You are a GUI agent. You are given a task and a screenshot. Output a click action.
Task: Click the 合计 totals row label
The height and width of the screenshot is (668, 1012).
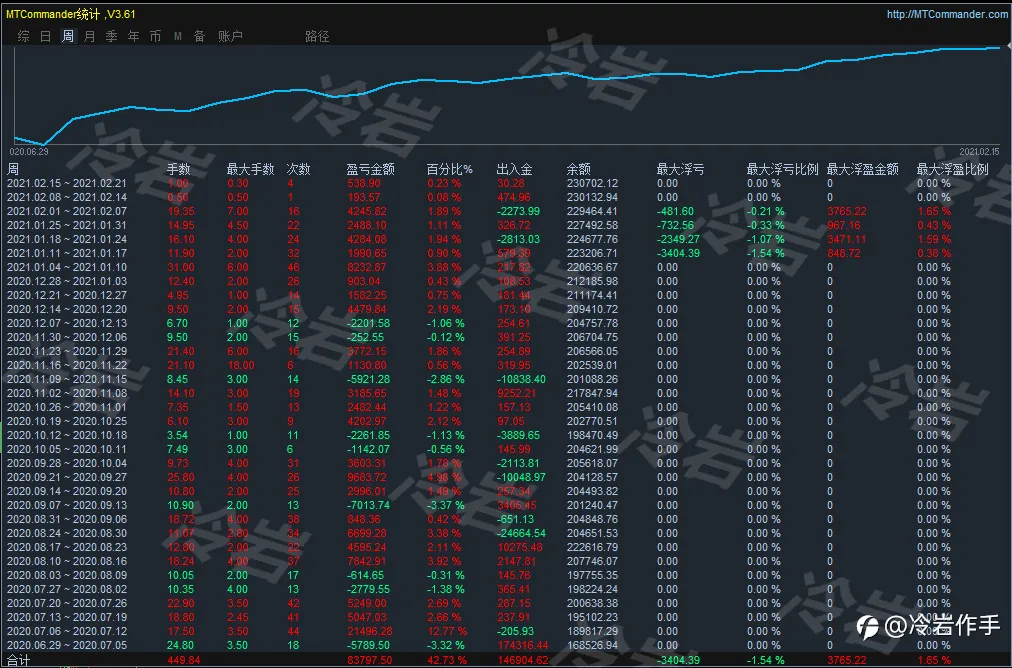18,660
